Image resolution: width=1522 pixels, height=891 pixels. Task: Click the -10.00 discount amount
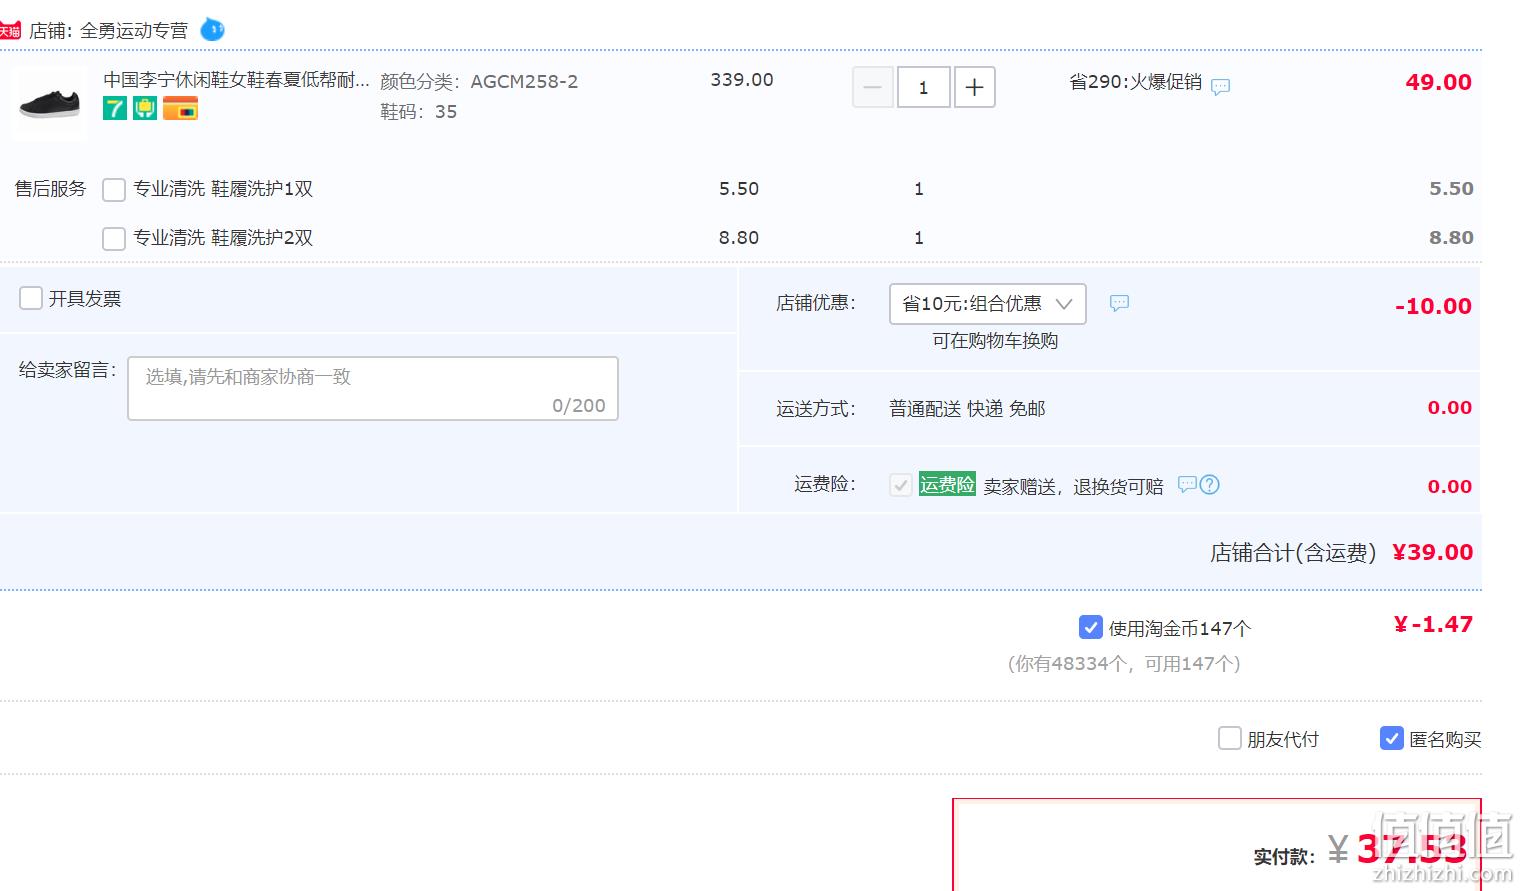(x=1433, y=306)
